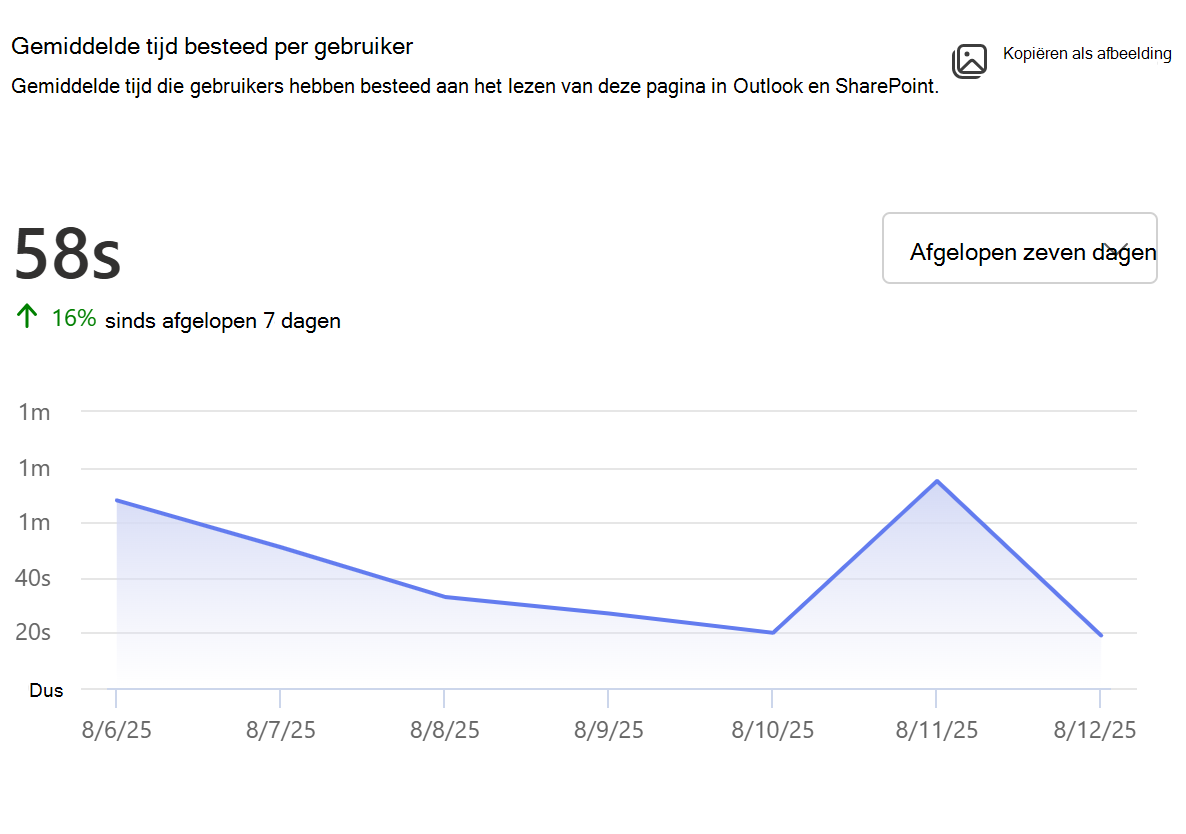Select the 8/11/25 date label
1186x834 pixels.
point(936,730)
